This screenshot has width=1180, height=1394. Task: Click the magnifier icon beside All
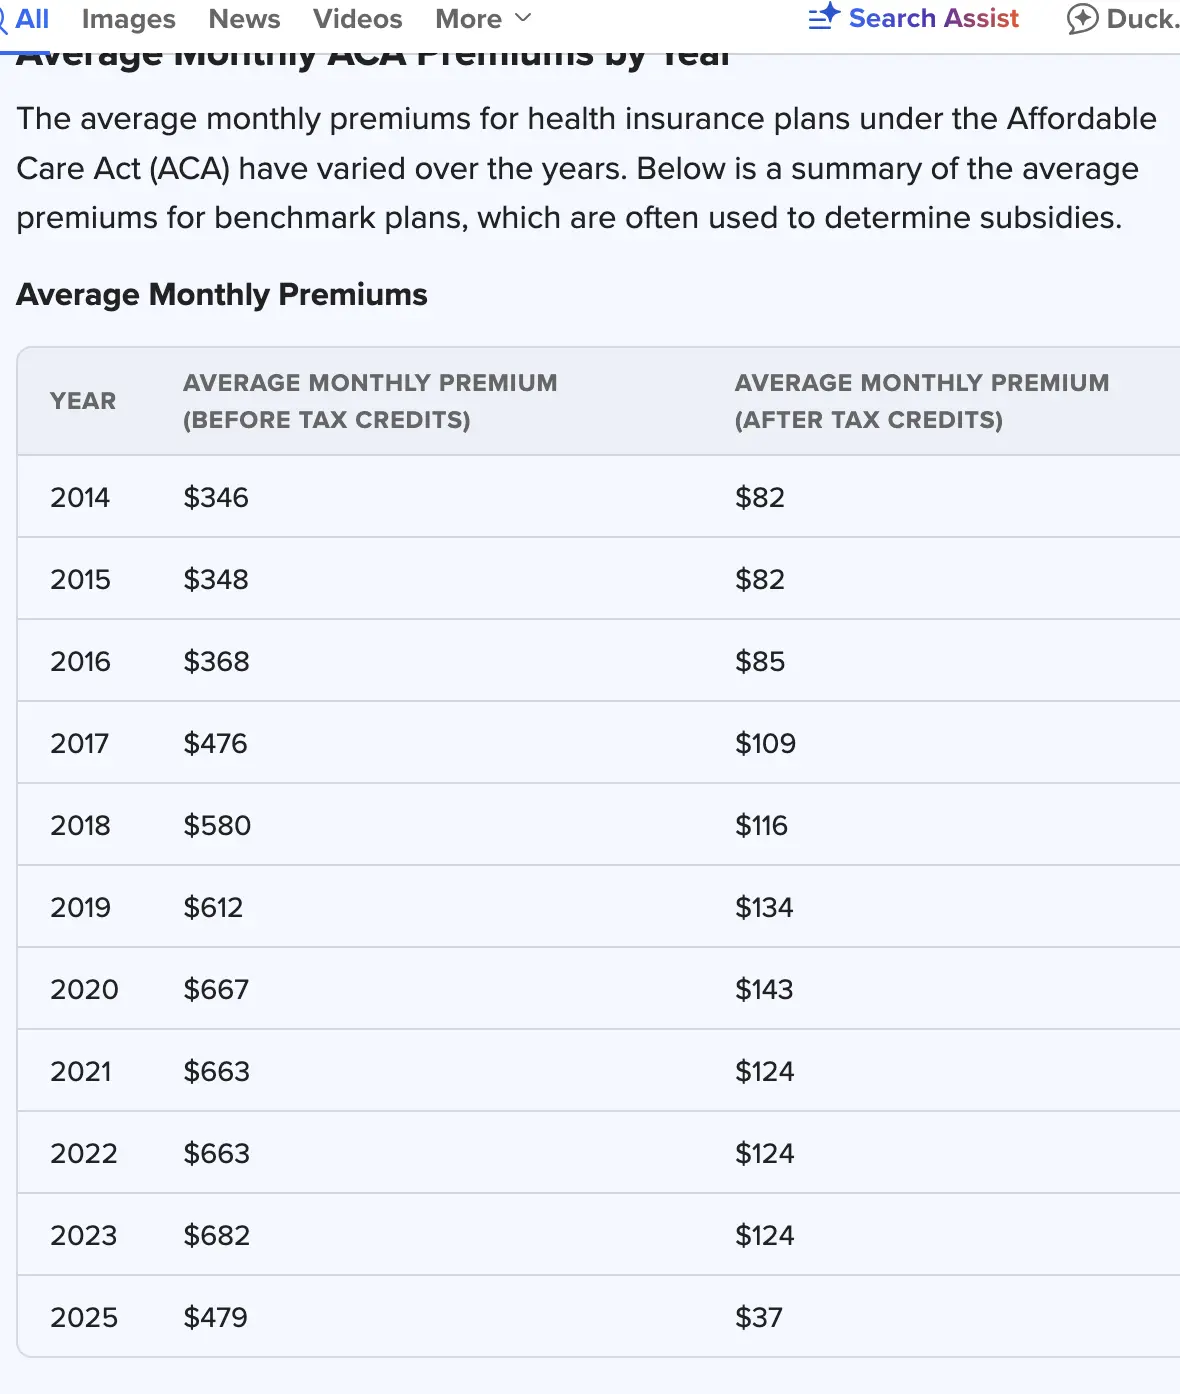click(x=4, y=20)
